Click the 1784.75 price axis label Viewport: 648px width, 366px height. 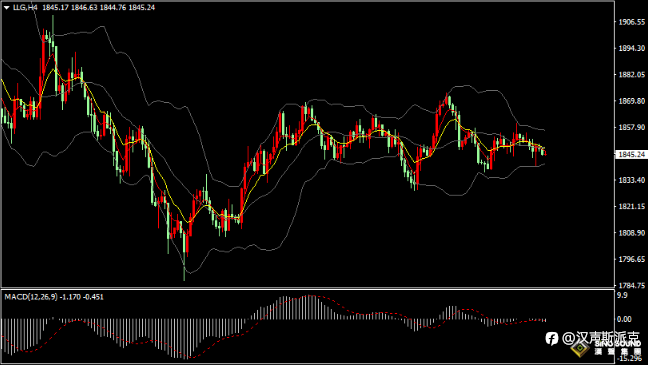click(x=631, y=285)
